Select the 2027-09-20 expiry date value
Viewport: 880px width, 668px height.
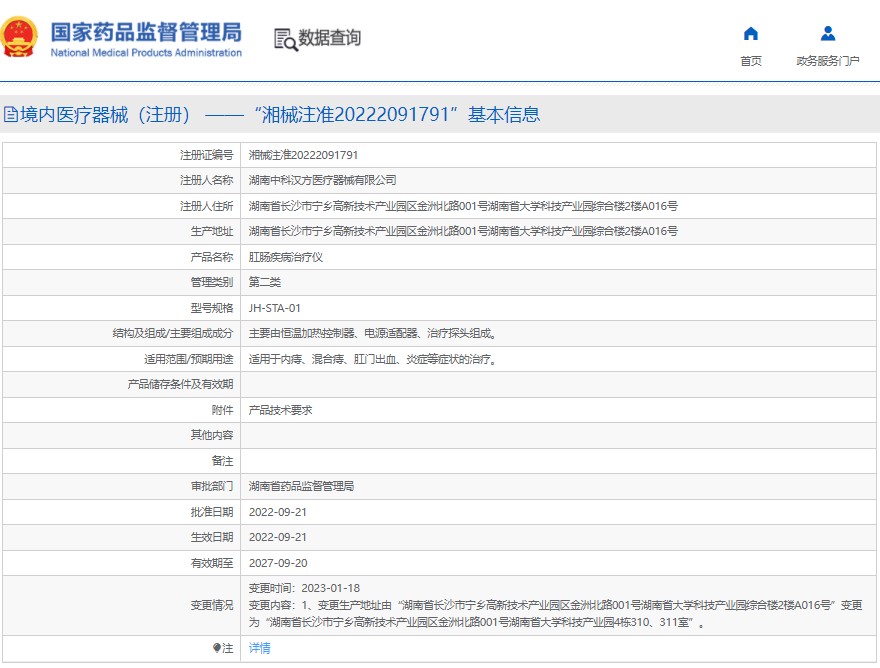pyautogui.click(x=278, y=563)
